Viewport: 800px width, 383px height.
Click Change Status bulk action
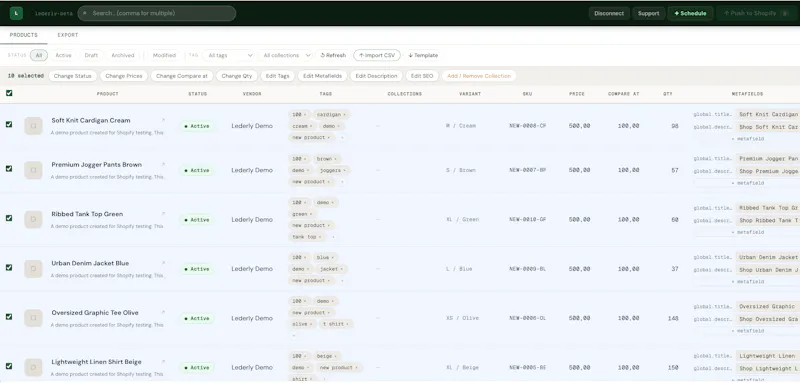click(72, 76)
